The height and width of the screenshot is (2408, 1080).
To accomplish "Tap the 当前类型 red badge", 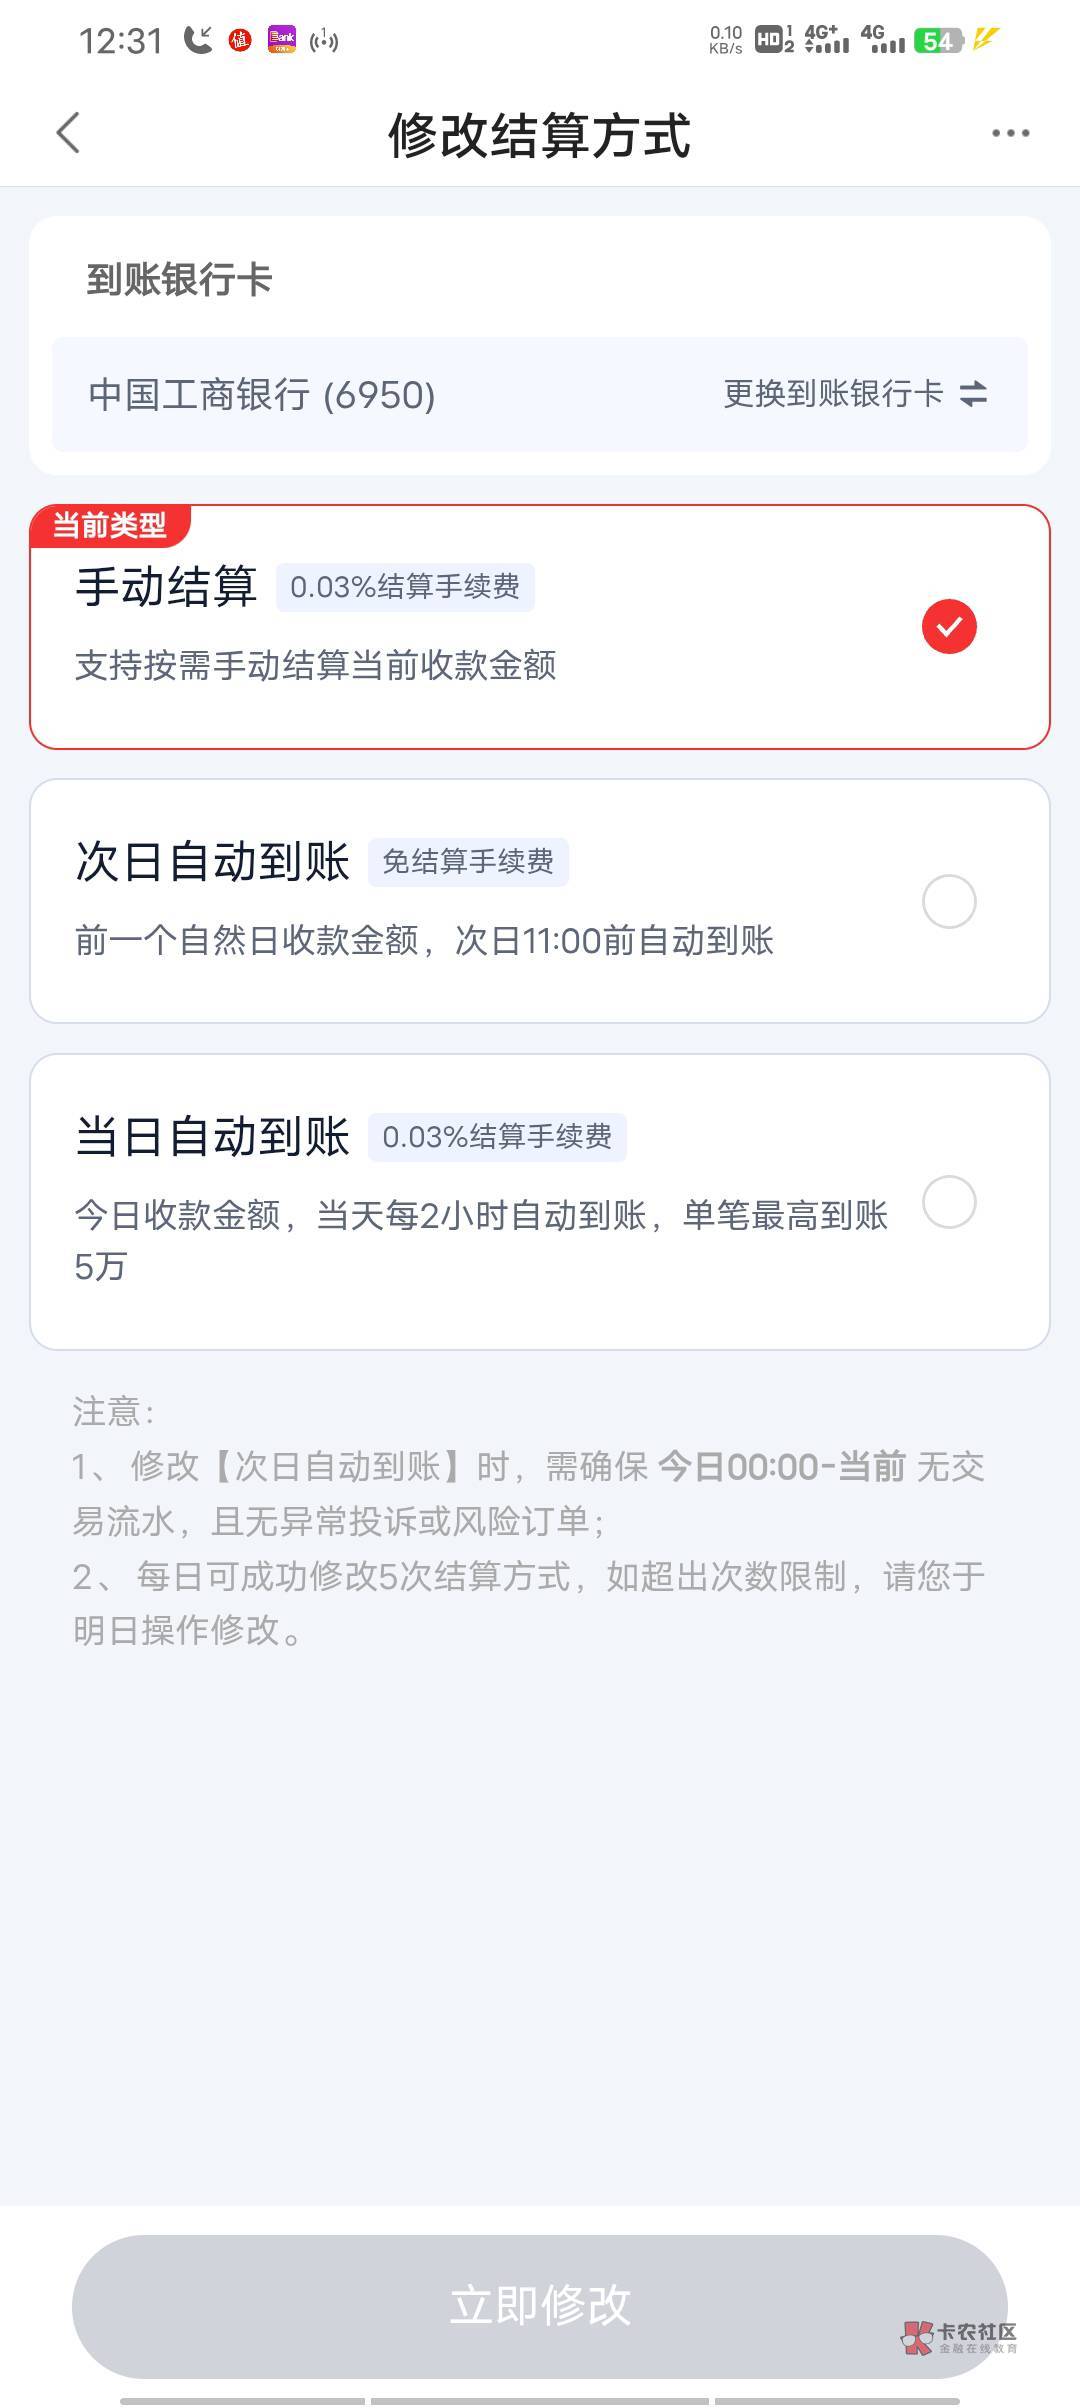I will [x=110, y=525].
